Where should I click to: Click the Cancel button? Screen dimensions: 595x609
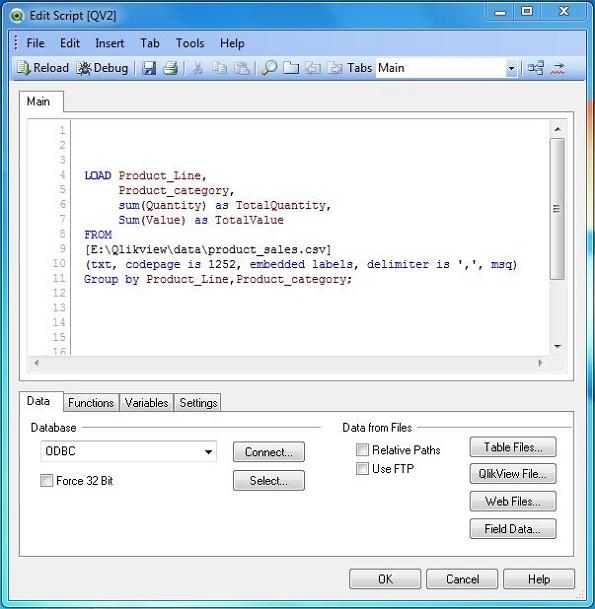pos(462,579)
